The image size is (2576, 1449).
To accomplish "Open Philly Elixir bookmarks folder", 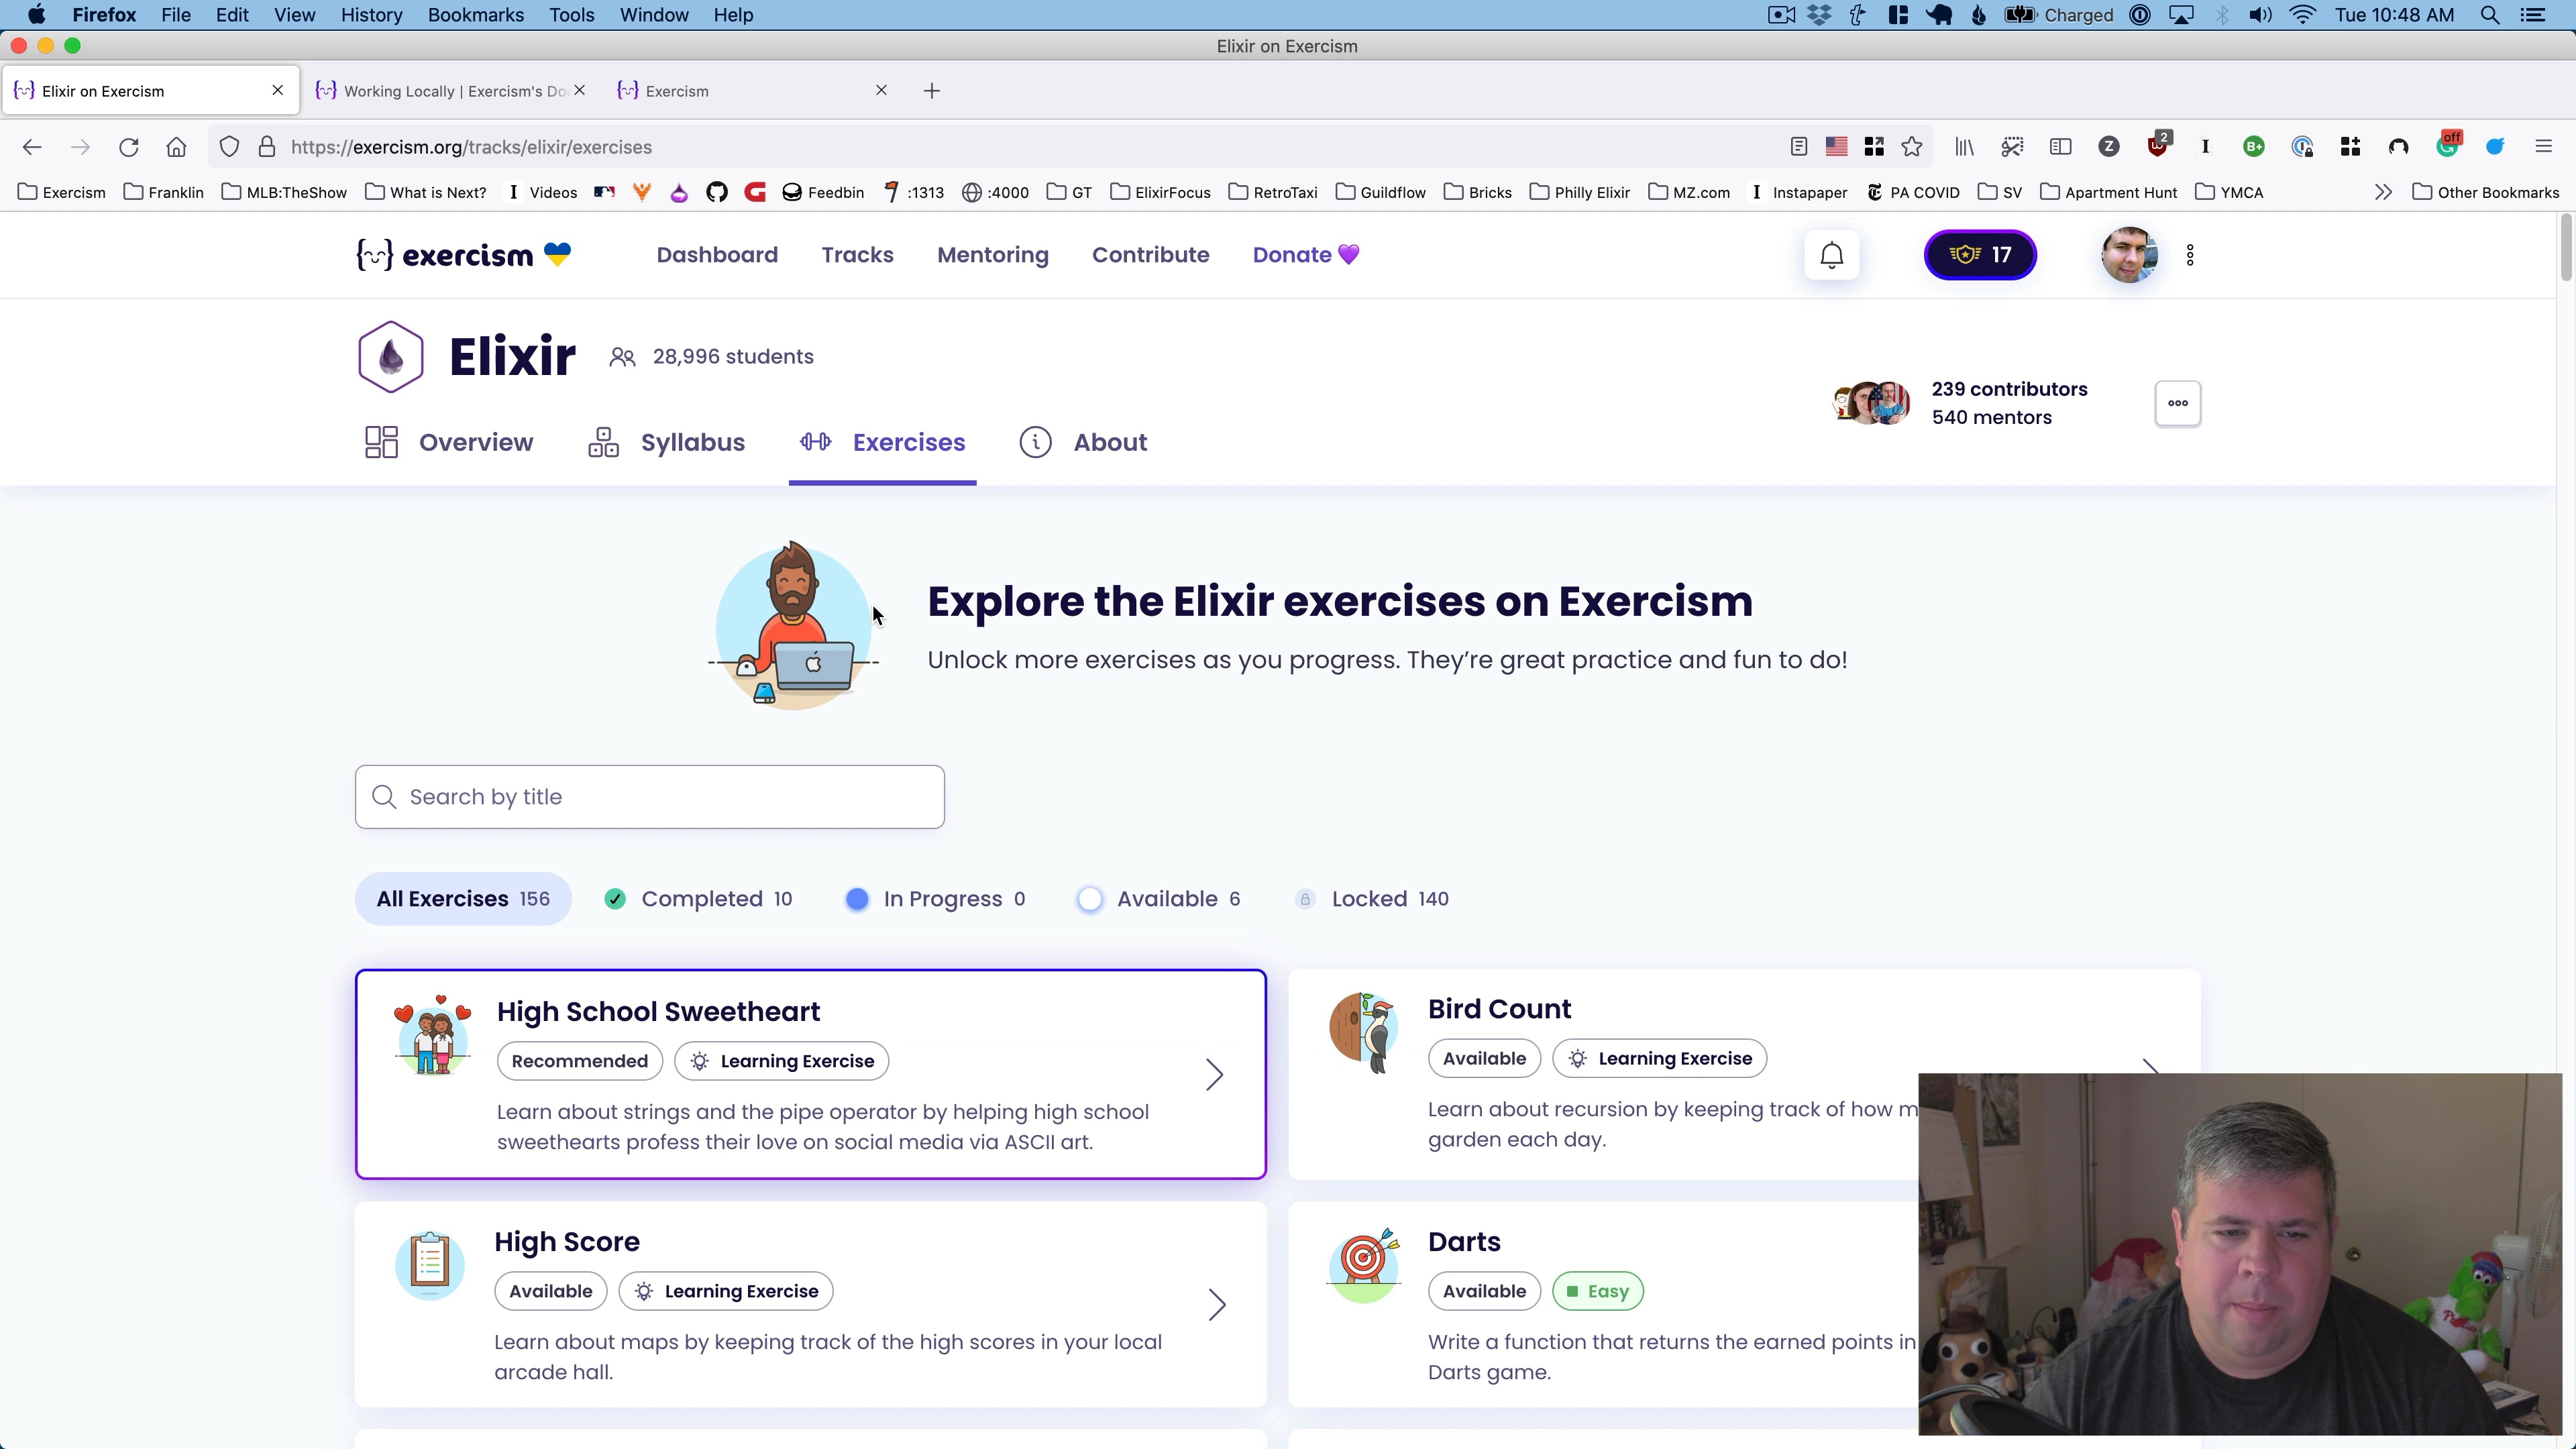I will [x=1580, y=192].
